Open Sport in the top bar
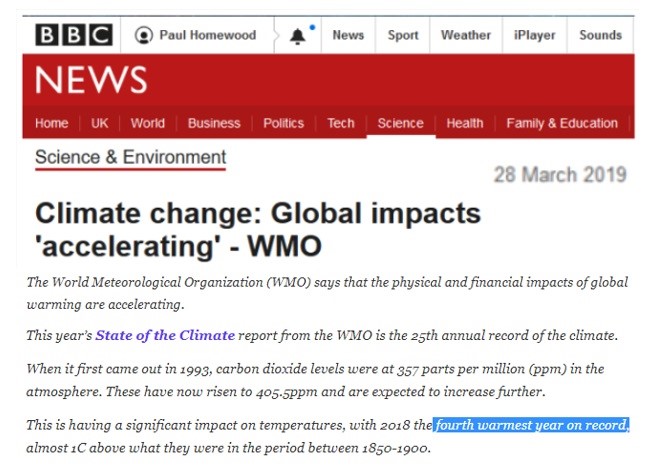Viewport: 657px width, 474px height. coord(403,36)
